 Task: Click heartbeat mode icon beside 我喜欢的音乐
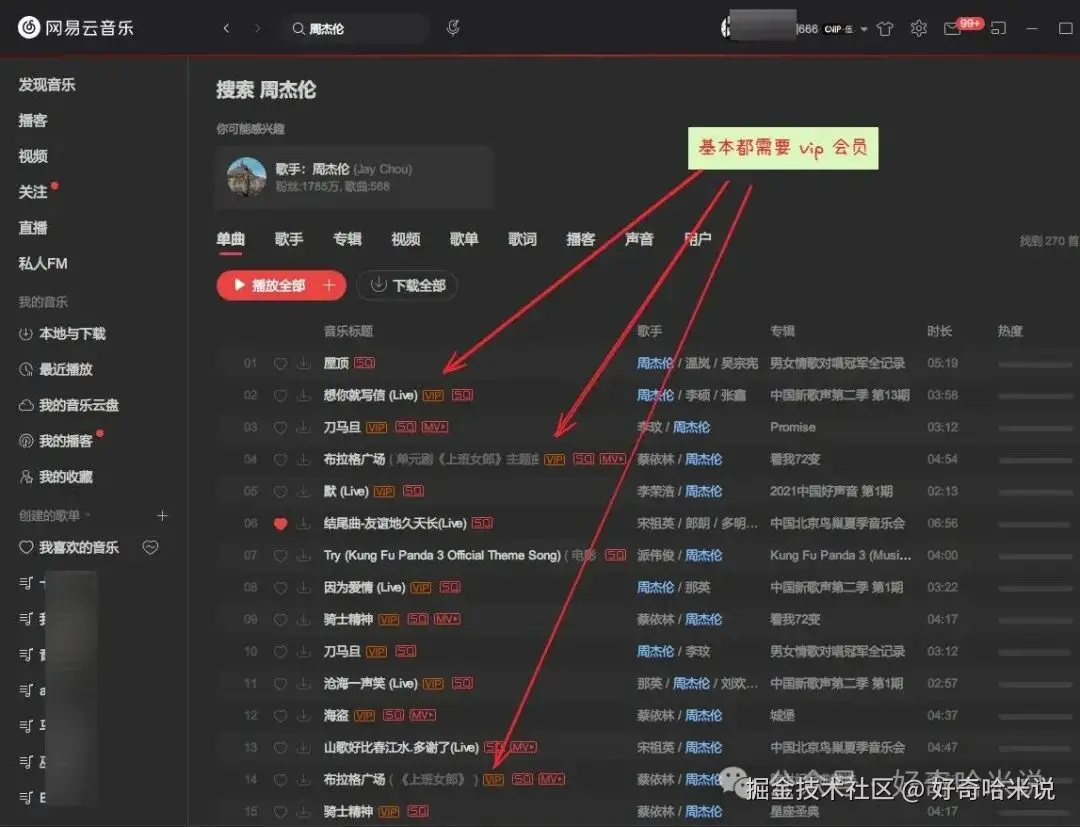[150, 547]
